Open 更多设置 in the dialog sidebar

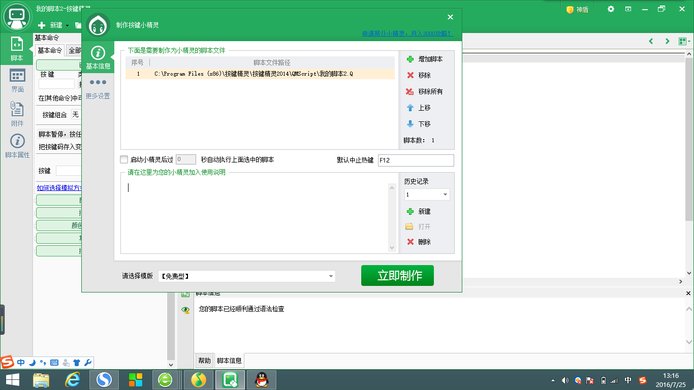pyautogui.click(x=98, y=88)
